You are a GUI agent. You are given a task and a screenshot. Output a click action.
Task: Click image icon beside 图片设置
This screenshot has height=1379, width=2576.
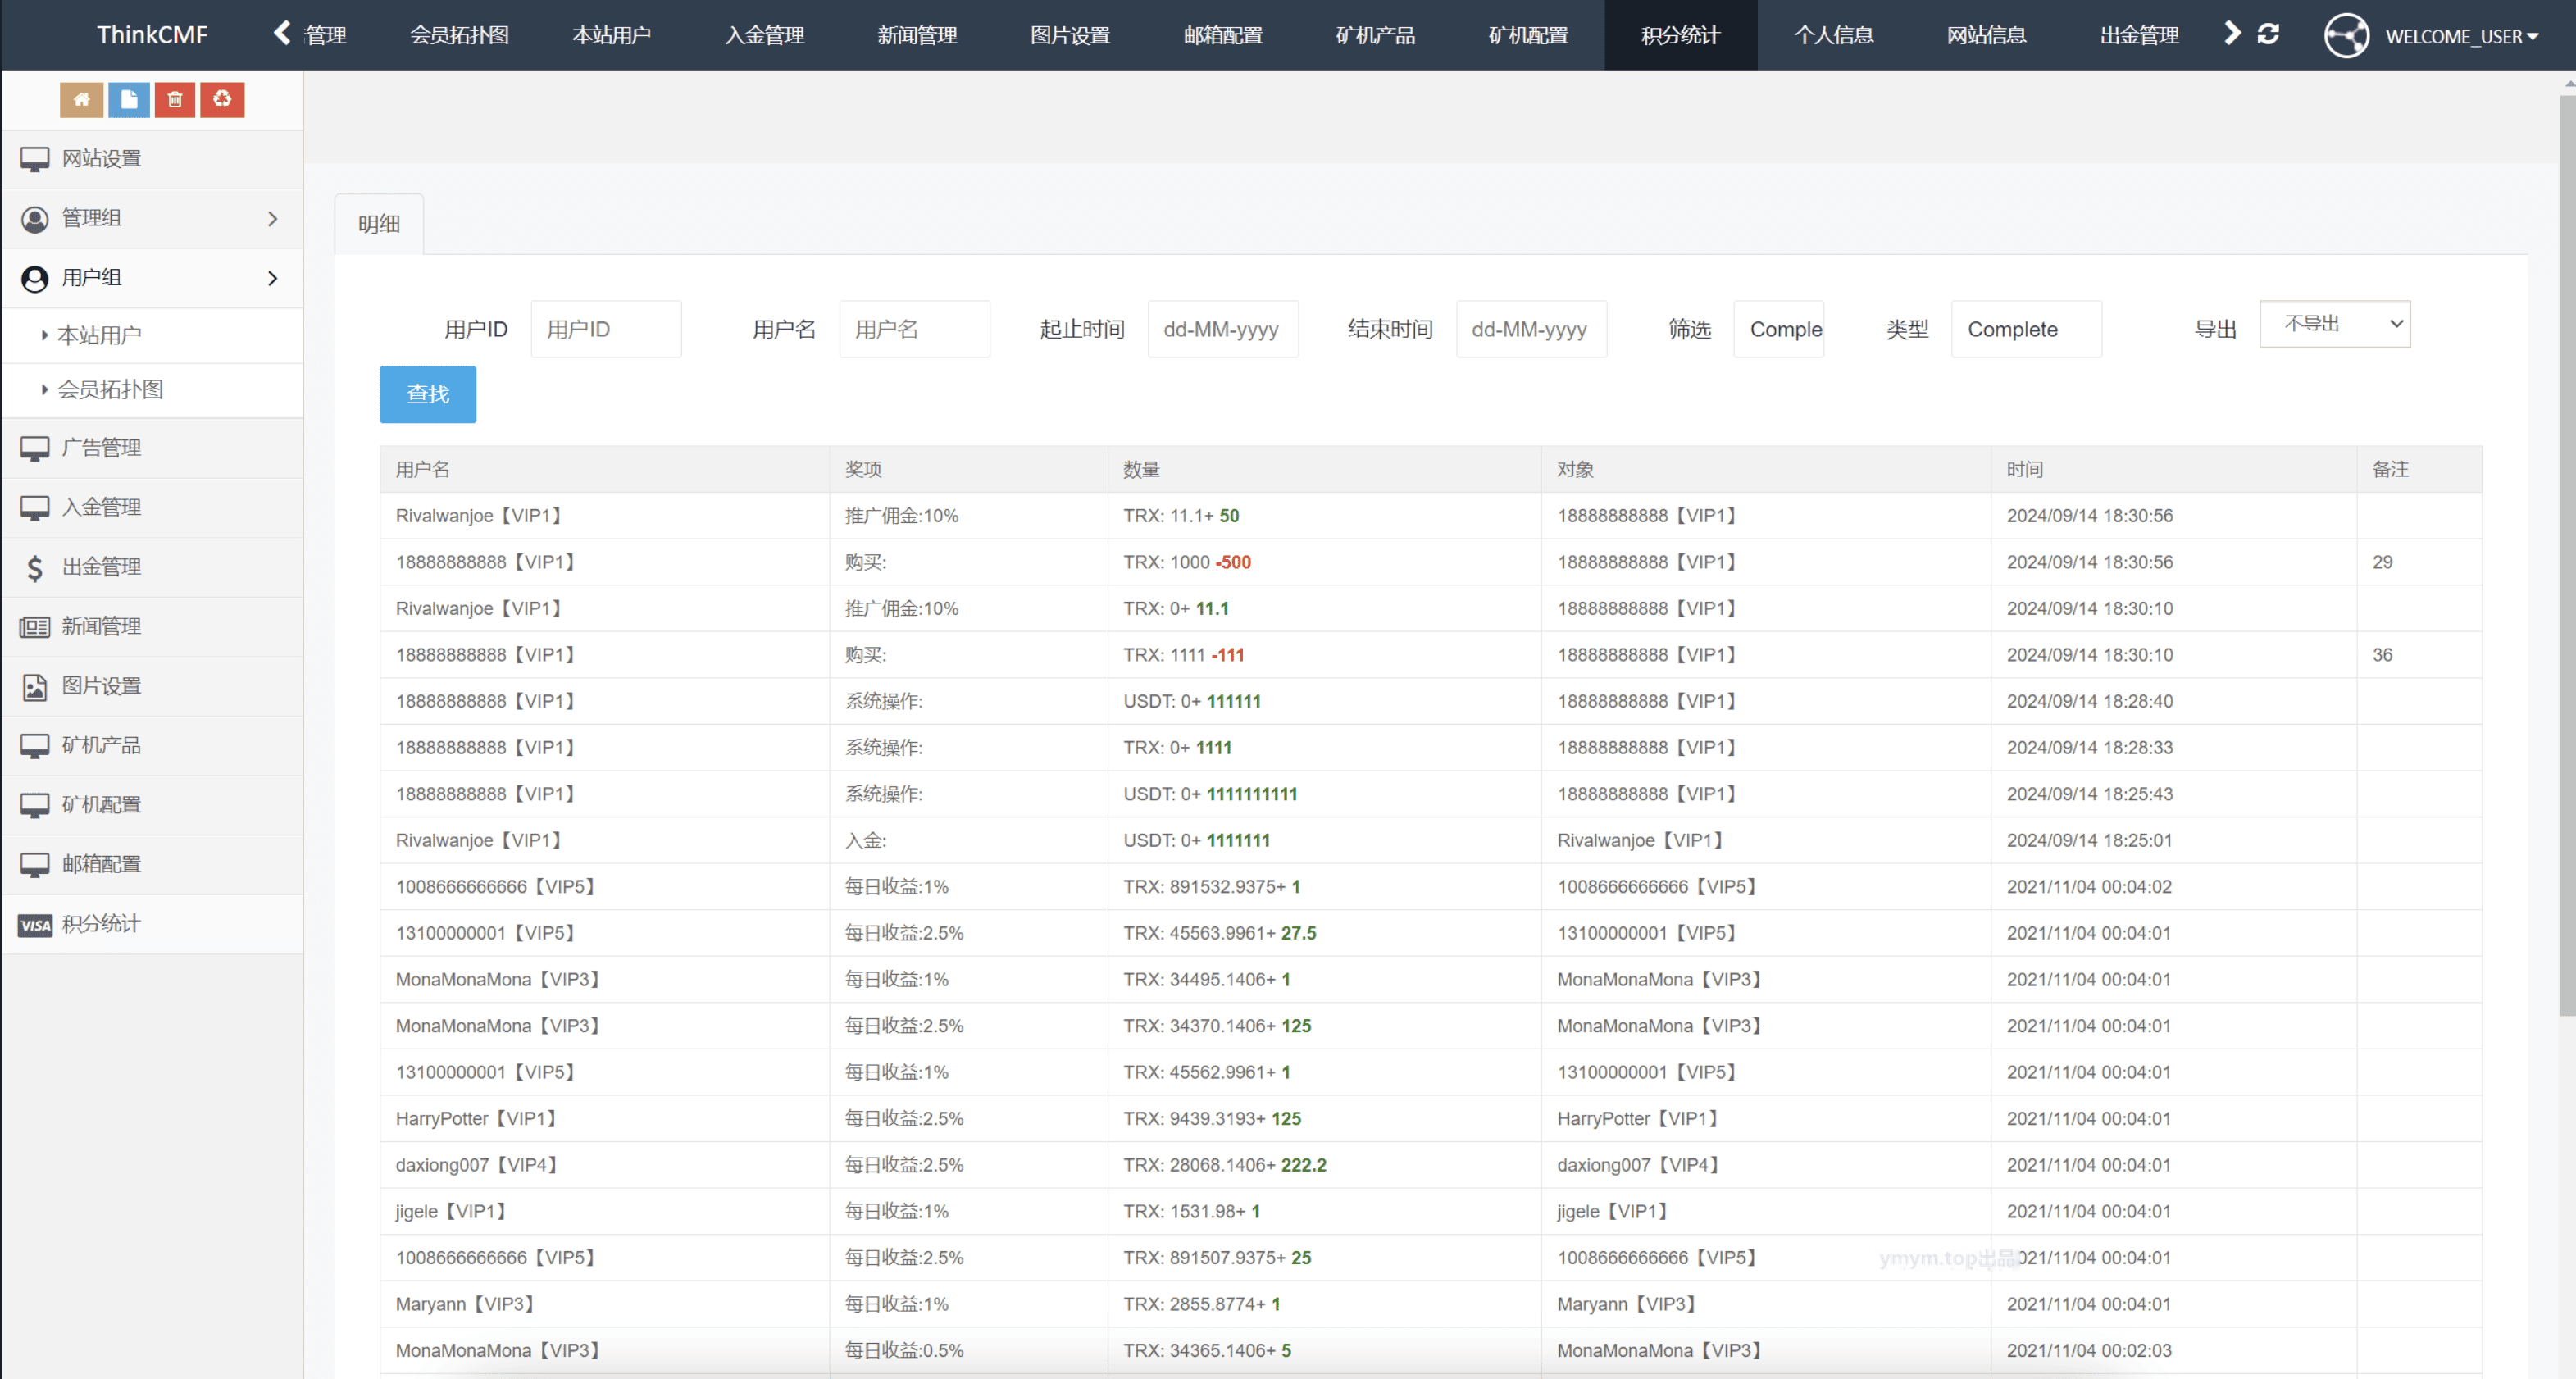[35, 687]
